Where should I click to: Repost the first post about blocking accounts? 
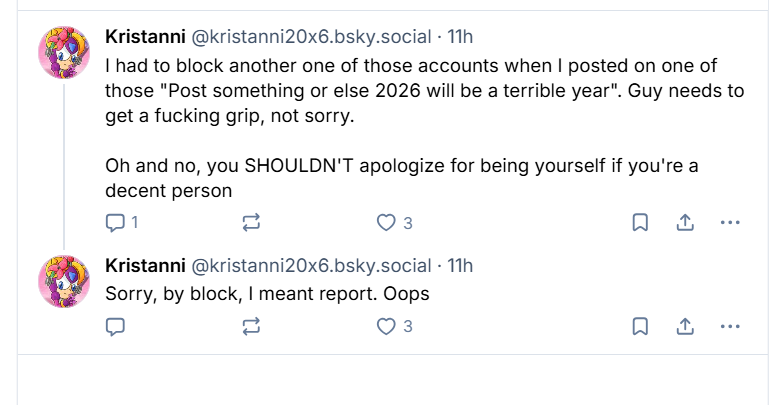(252, 223)
